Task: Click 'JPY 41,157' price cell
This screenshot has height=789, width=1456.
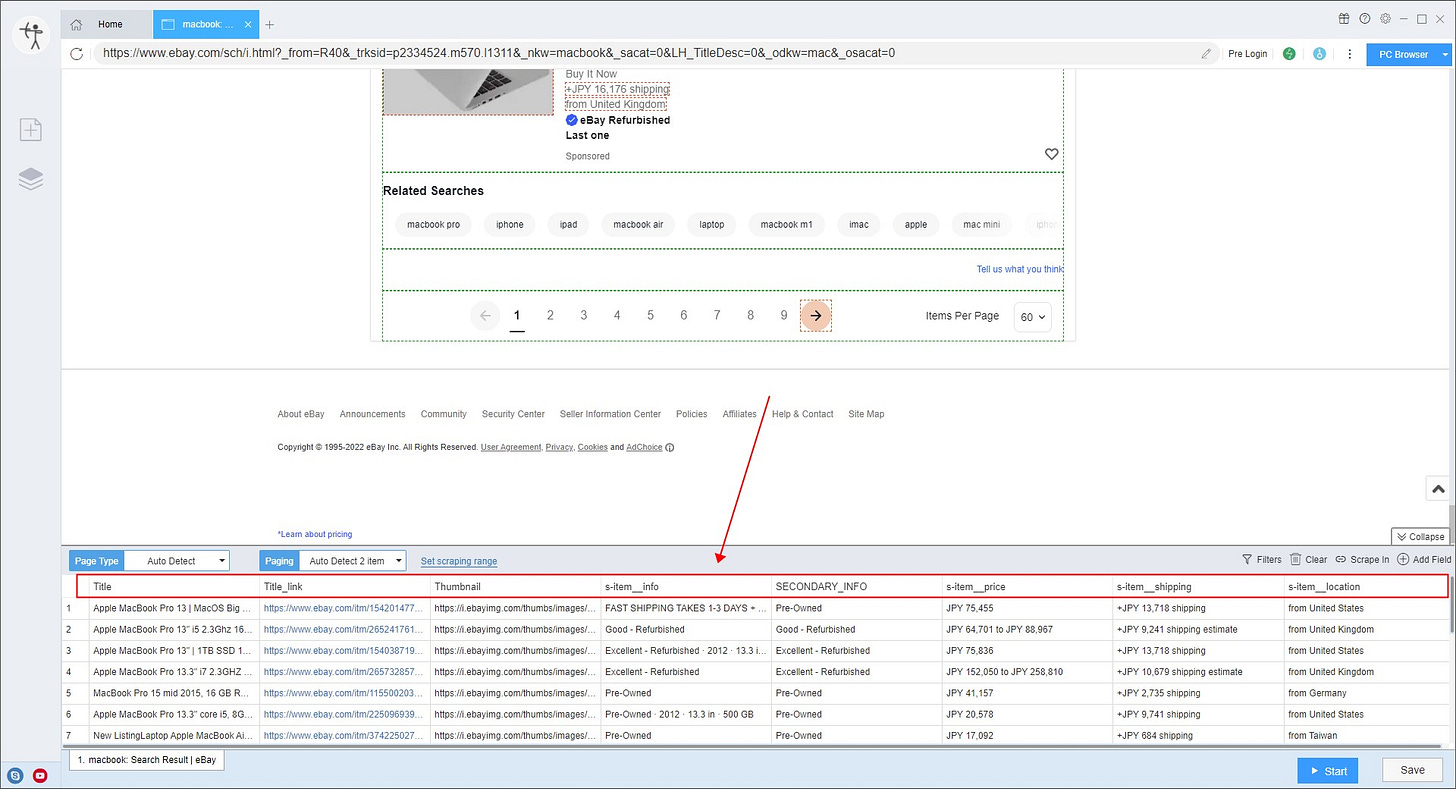Action: click(1027, 693)
